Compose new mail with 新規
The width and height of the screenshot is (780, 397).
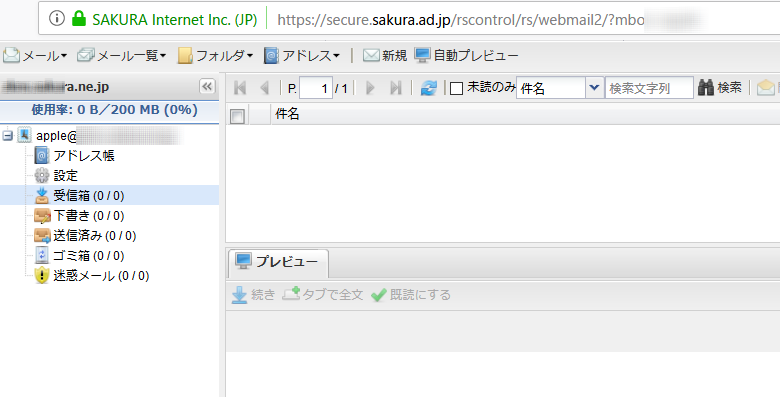385,55
